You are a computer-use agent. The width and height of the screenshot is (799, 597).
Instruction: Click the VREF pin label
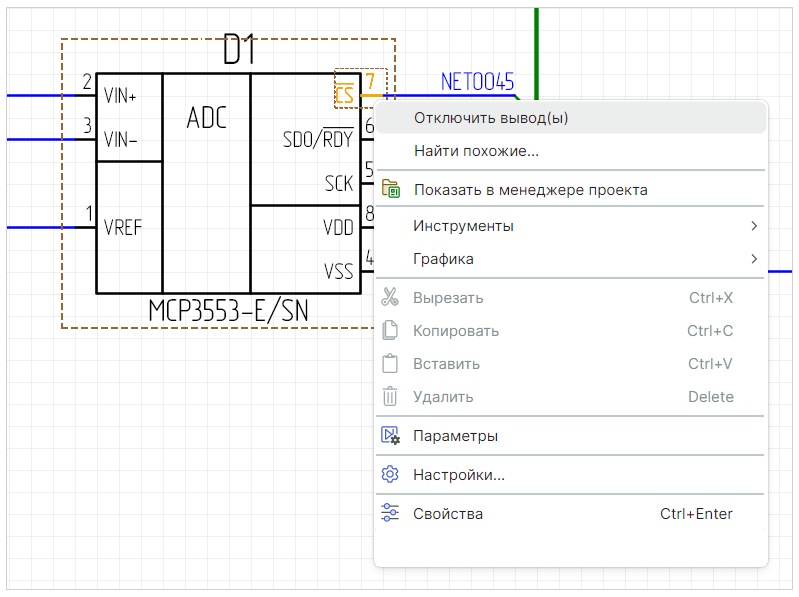(x=123, y=227)
